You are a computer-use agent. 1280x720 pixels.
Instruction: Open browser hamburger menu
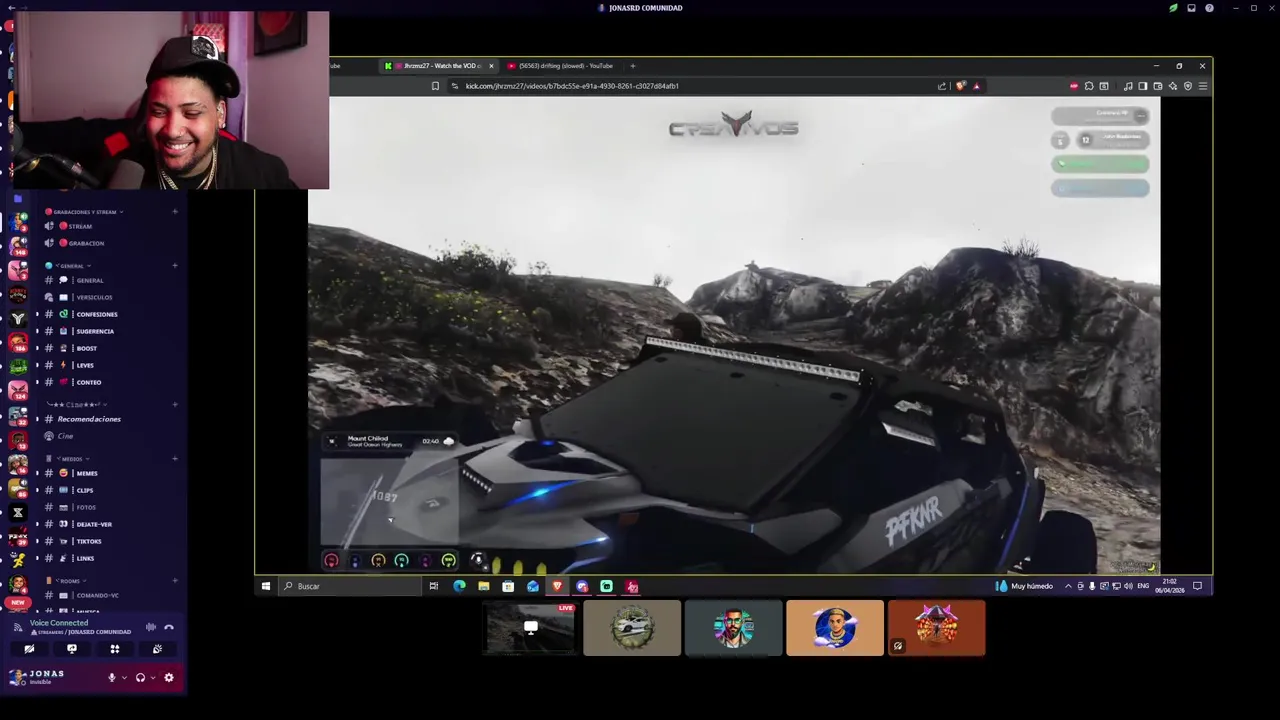point(1203,86)
